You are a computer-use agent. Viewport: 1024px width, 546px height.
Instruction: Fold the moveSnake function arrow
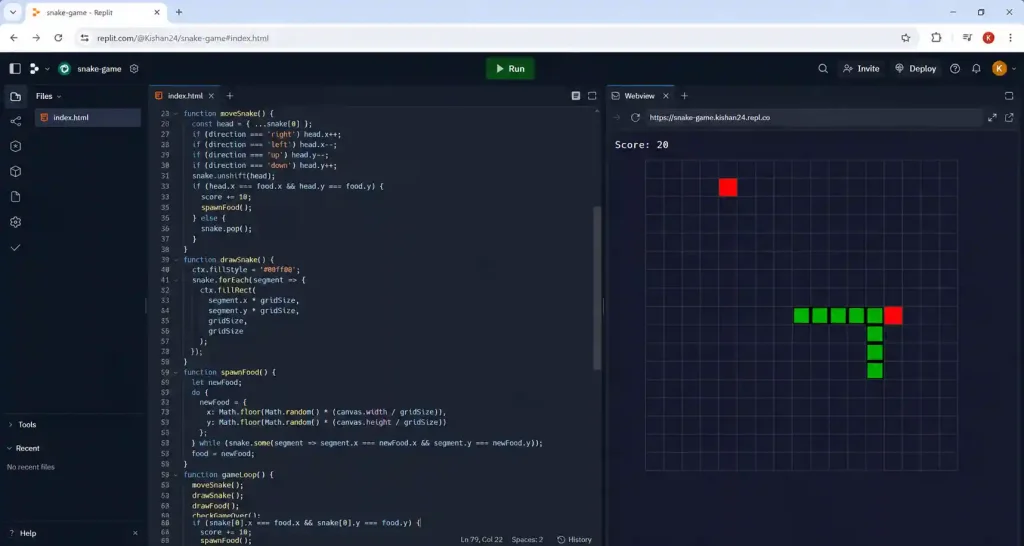point(176,114)
